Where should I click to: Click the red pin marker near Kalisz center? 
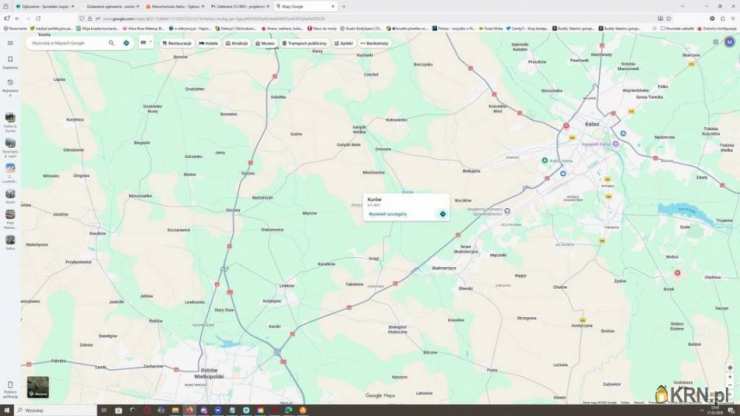(566, 126)
